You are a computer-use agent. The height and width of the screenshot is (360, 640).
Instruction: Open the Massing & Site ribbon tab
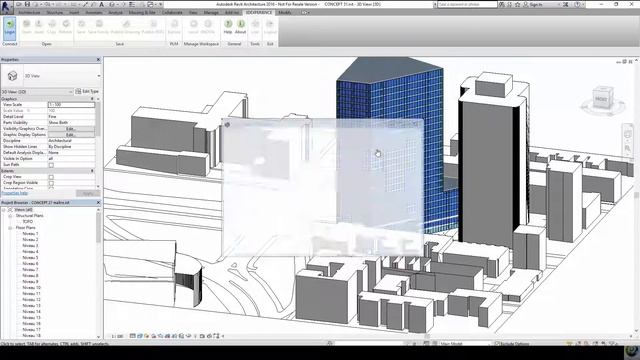pyautogui.click(x=142, y=13)
